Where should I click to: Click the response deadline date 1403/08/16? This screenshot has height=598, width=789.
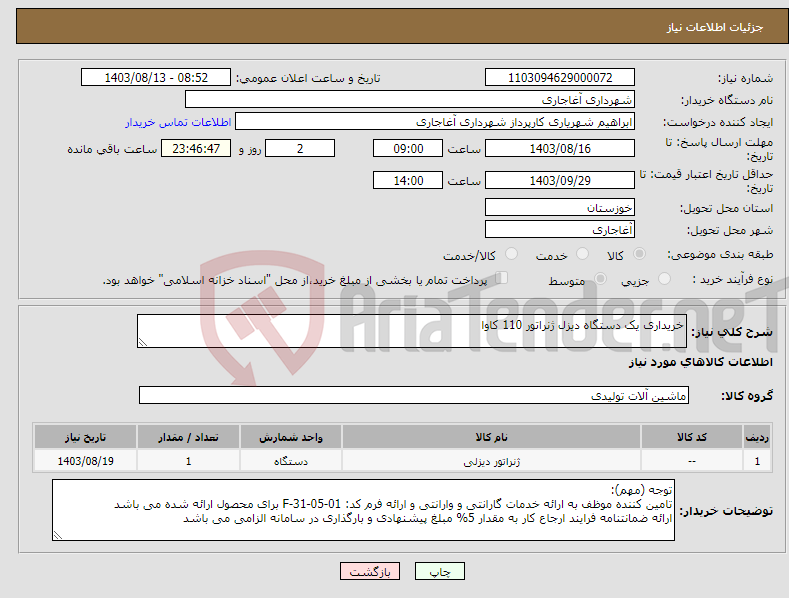[560, 148]
